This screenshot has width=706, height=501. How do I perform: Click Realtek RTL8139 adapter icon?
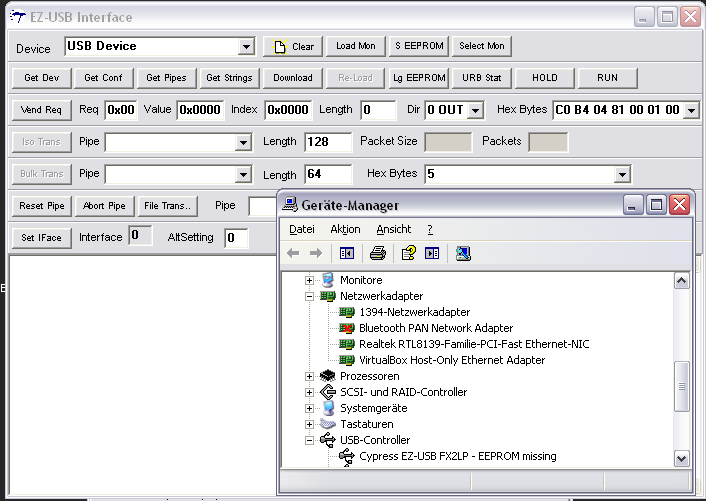347,344
